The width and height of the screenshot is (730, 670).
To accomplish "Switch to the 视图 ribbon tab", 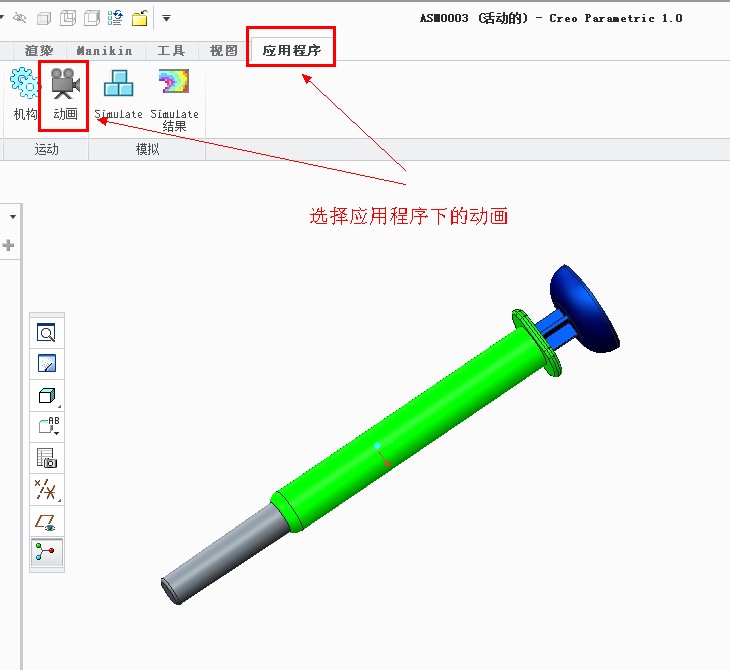I will [223, 50].
